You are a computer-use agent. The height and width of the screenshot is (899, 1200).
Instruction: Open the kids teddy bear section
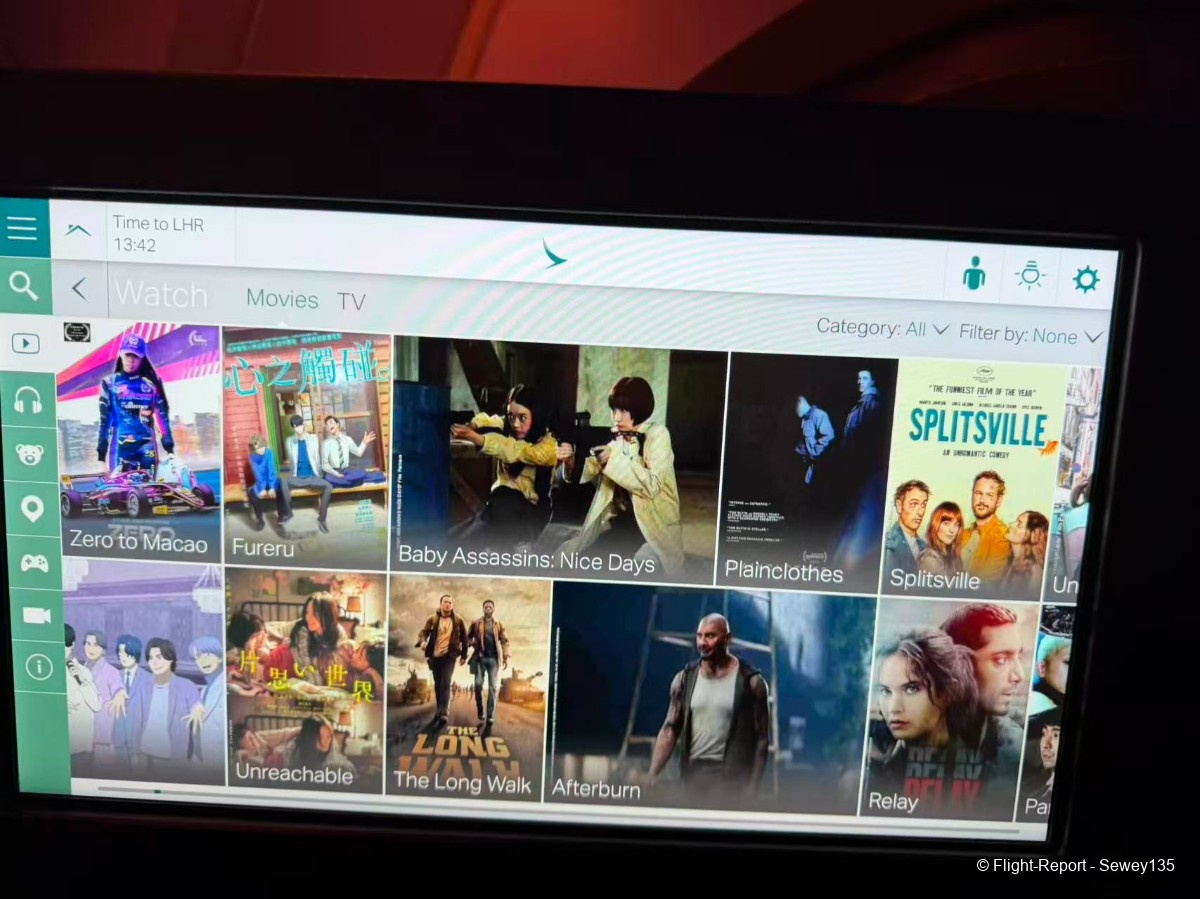tap(30, 454)
